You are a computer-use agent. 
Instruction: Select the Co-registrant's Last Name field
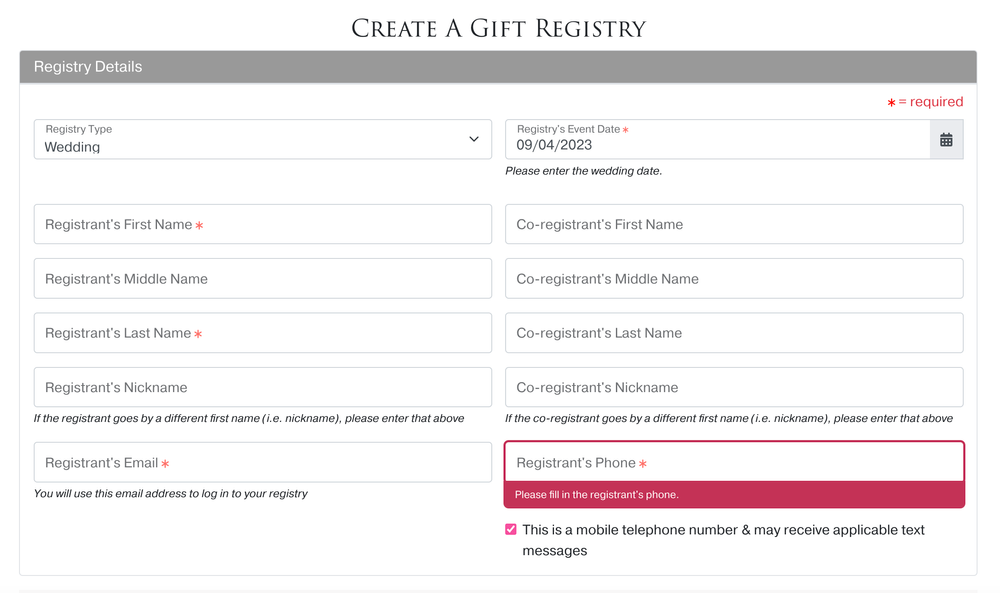click(734, 332)
